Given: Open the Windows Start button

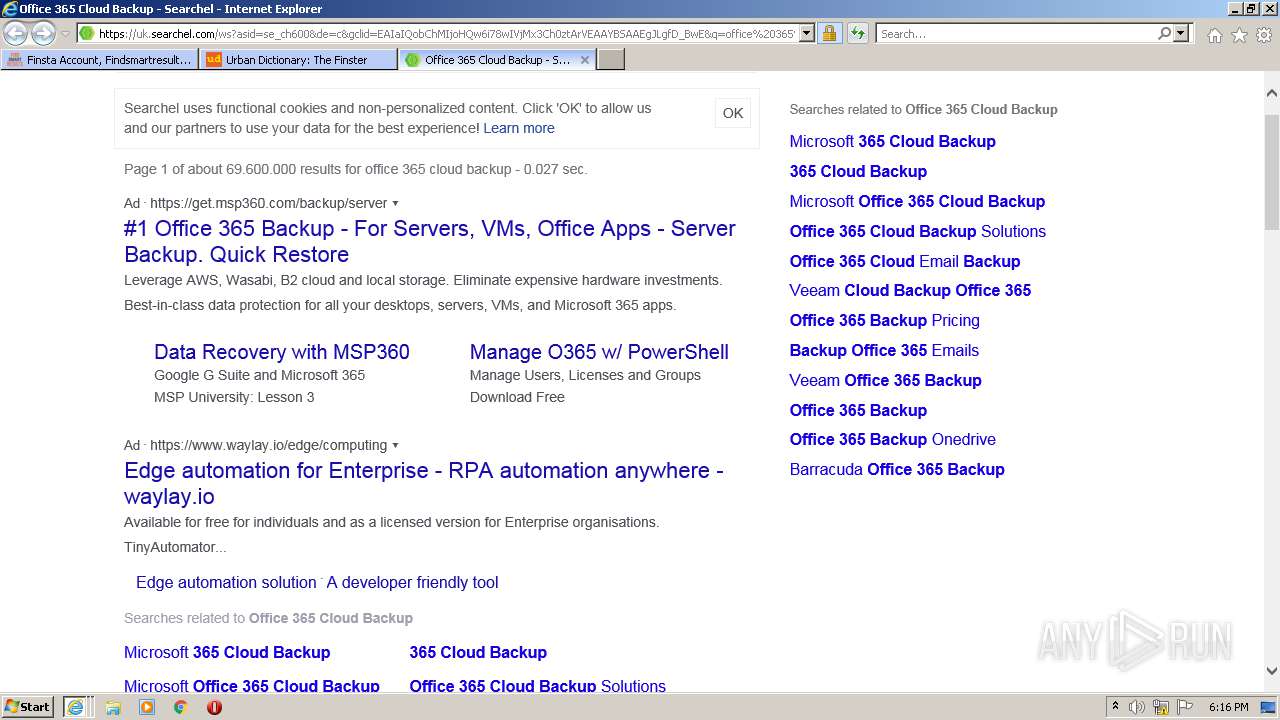Looking at the screenshot, I should tap(28, 707).
